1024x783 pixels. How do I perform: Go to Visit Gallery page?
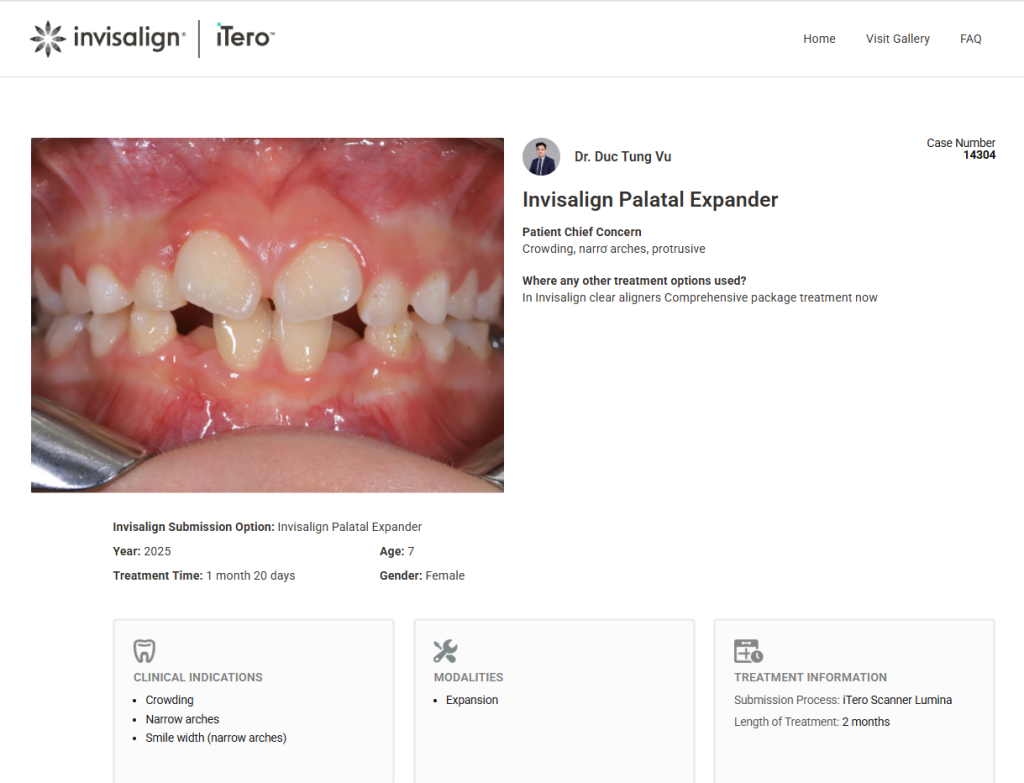897,39
